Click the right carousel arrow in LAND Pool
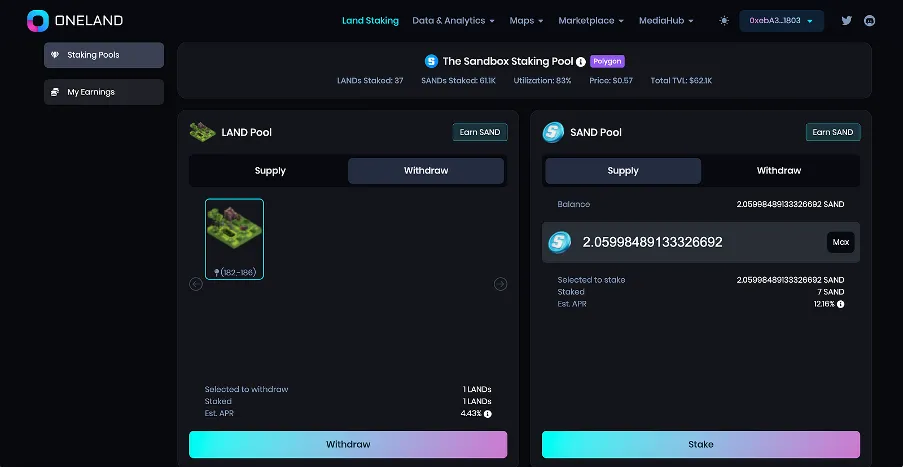The image size is (904, 468). click(500, 284)
